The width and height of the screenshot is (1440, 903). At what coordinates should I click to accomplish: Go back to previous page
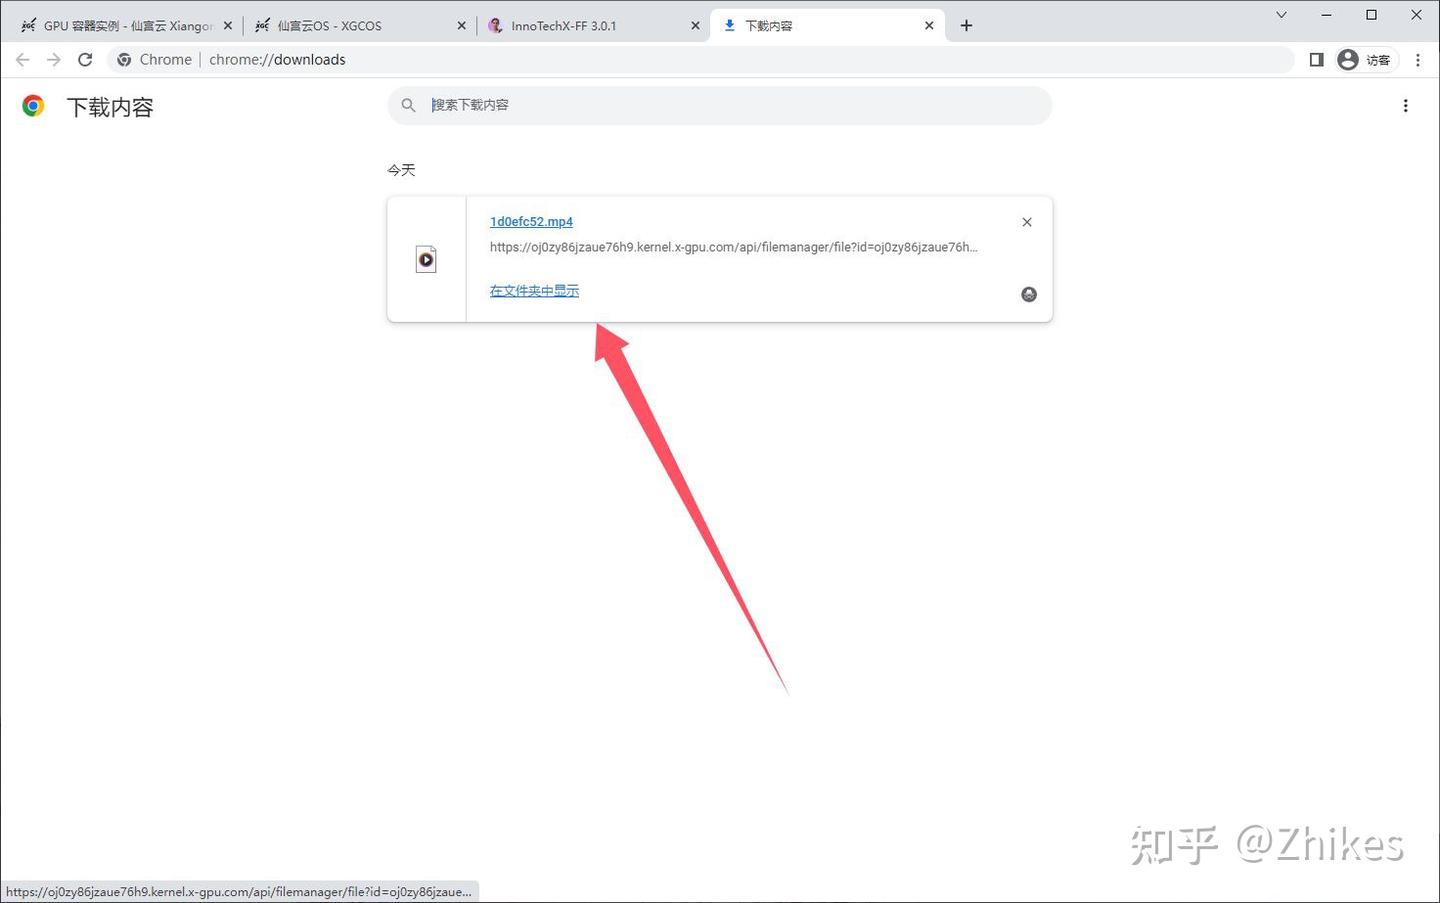(23, 60)
